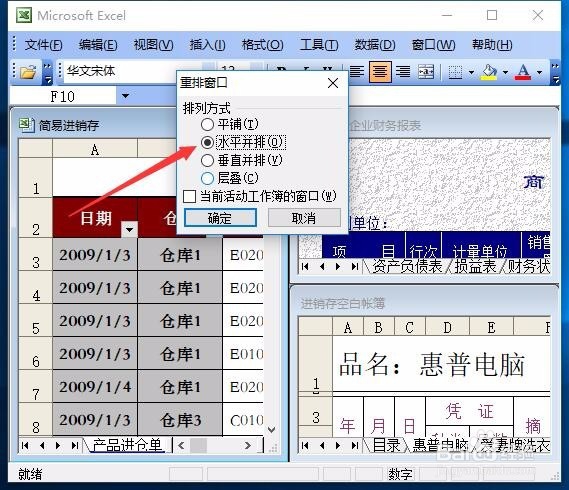
Task: Click the fill color bucket icon
Action: (489, 72)
